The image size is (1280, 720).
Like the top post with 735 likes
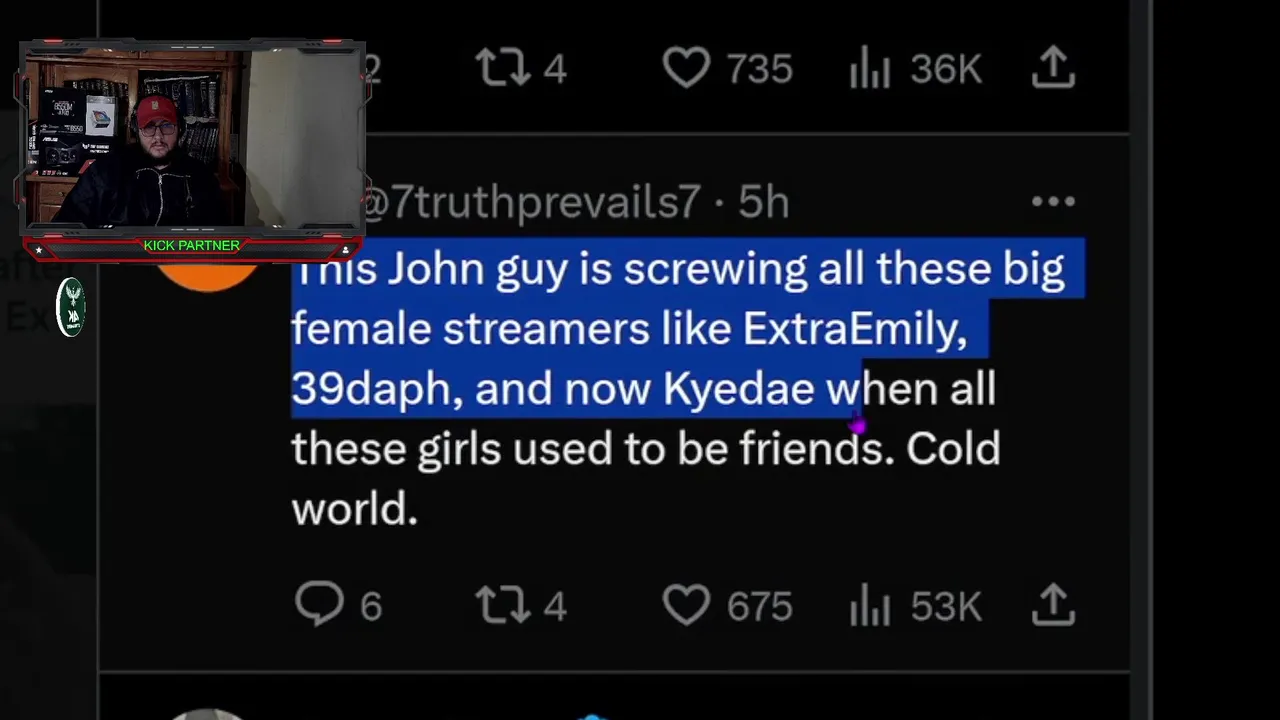click(x=686, y=68)
